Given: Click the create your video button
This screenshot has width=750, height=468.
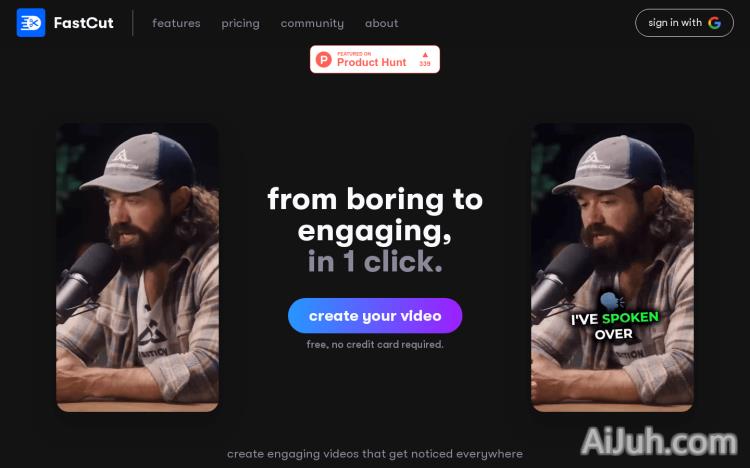Looking at the screenshot, I should tap(375, 315).
